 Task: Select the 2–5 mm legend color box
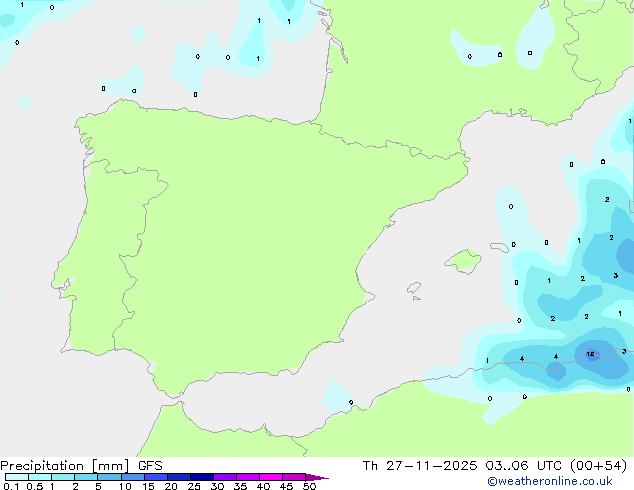[86, 477]
